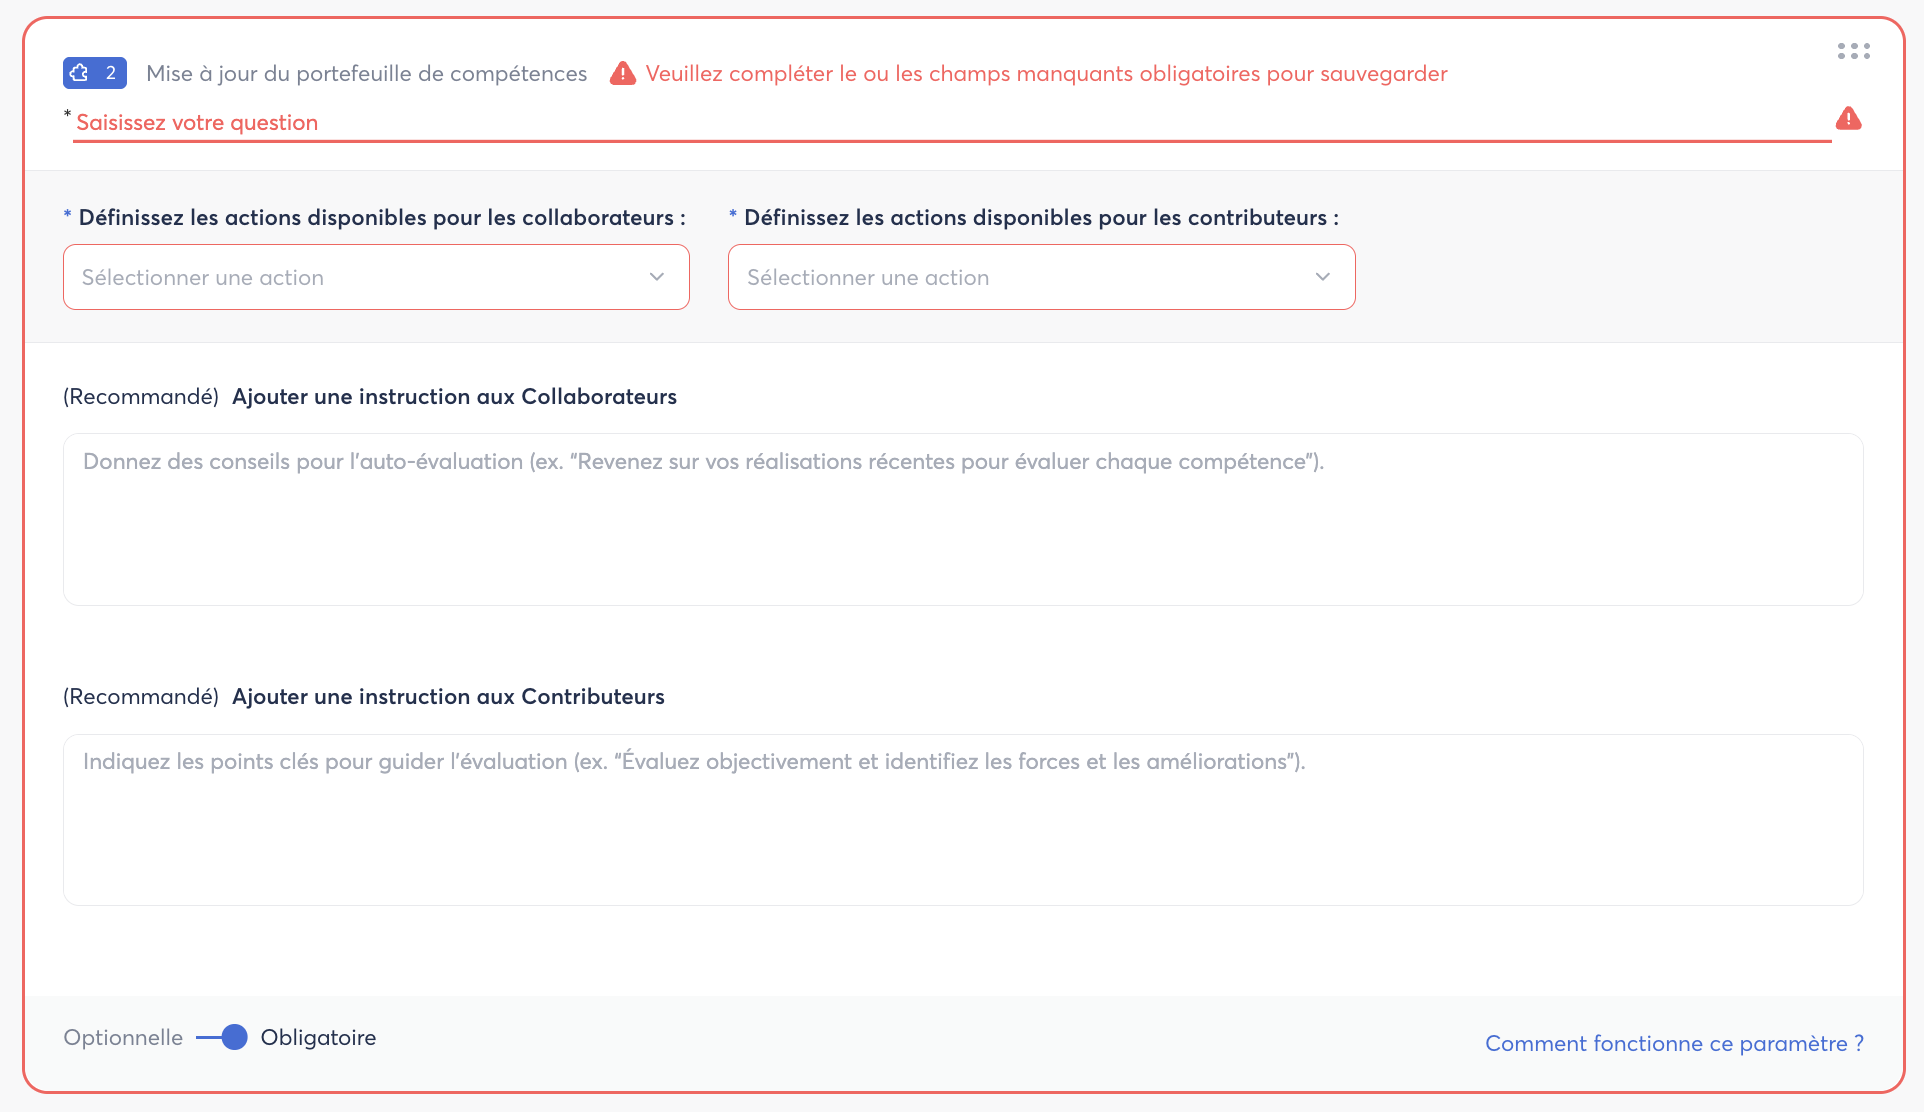Click the 'Mise à jour du portefeuille de compétences' title
1924x1112 pixels.
click(366, 74)
